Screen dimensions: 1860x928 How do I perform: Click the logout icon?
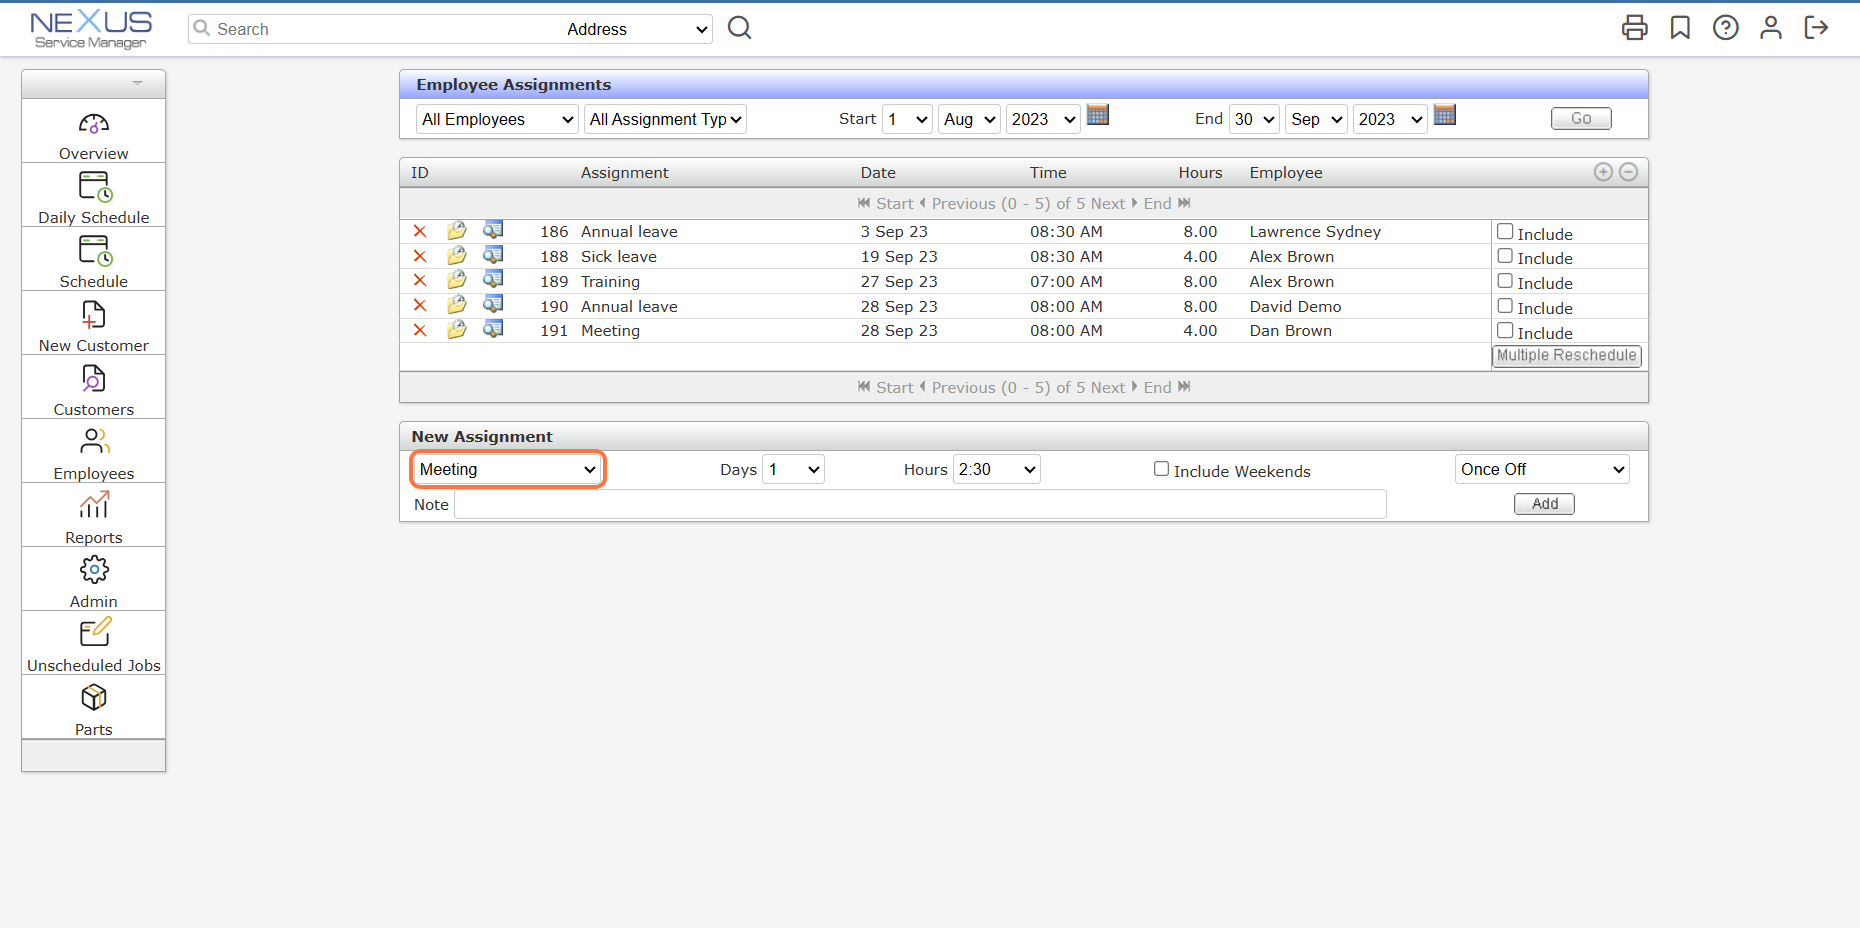(x=1816, y=28)
